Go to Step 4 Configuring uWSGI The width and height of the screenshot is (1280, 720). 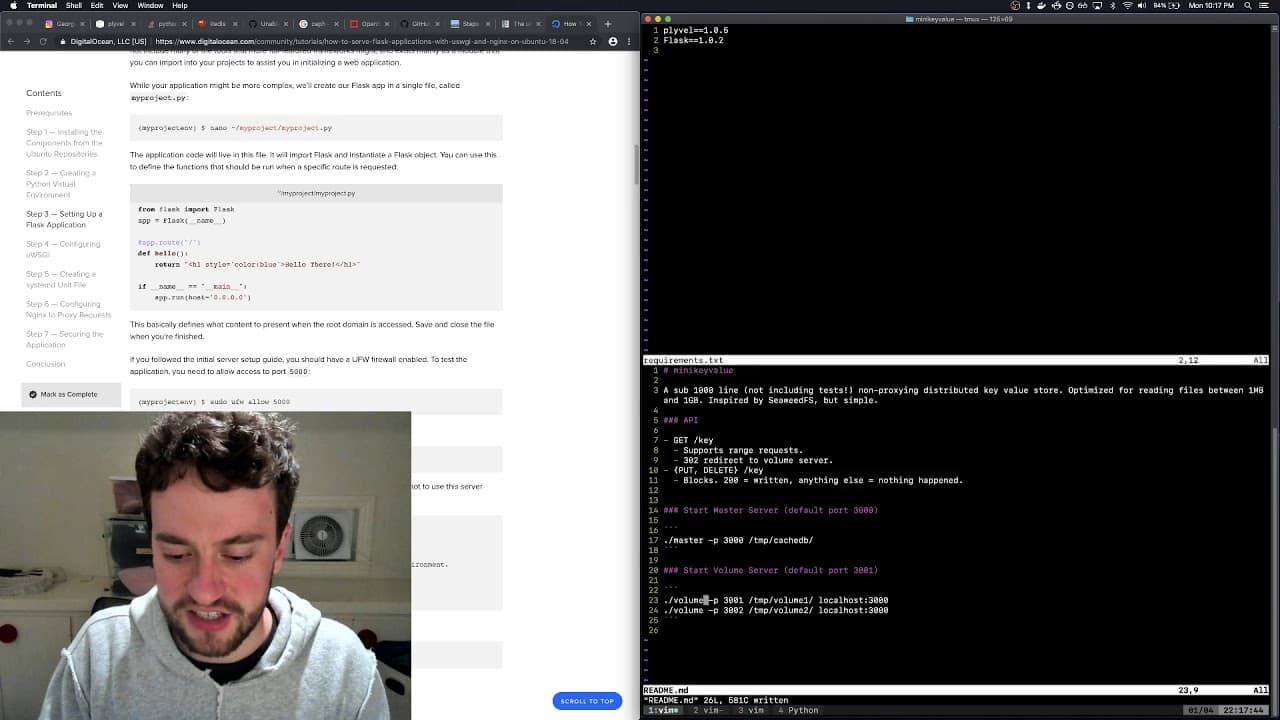coord(63,249)
